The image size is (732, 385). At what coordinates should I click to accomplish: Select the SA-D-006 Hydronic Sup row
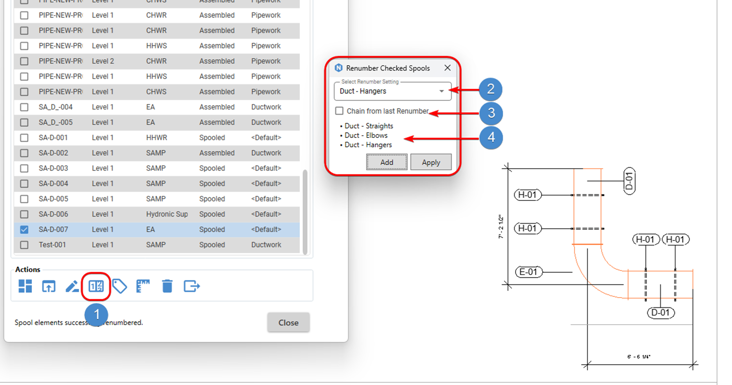click(156, 214)
